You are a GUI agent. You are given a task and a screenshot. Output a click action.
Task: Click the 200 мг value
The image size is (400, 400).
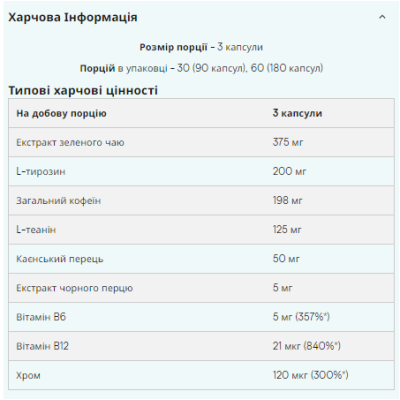[x=289, y=171]
